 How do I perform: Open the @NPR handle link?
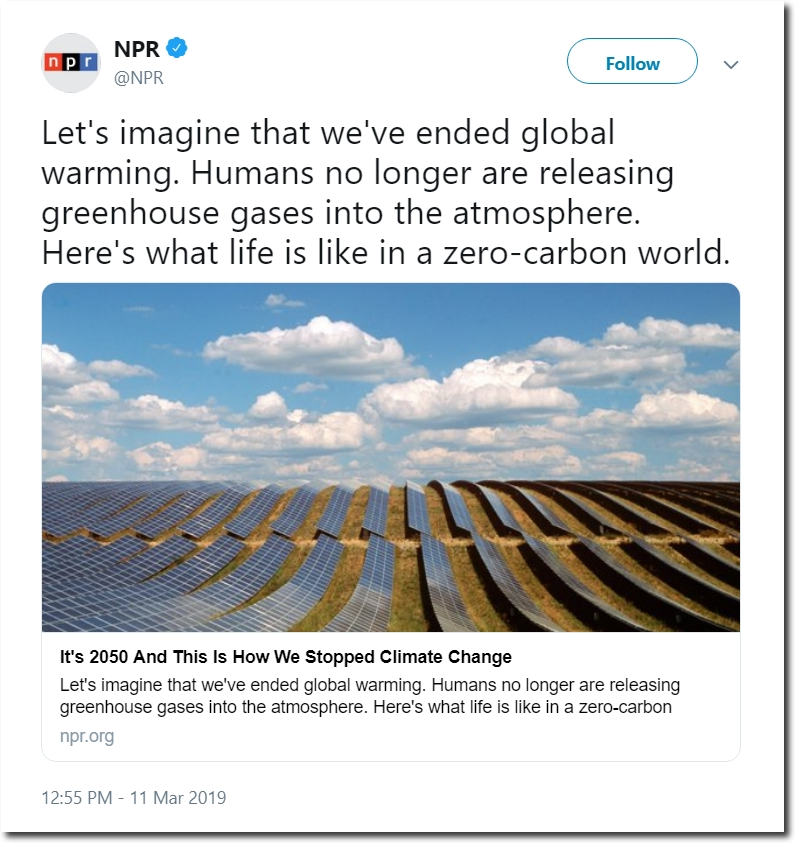tap(139, 78)
